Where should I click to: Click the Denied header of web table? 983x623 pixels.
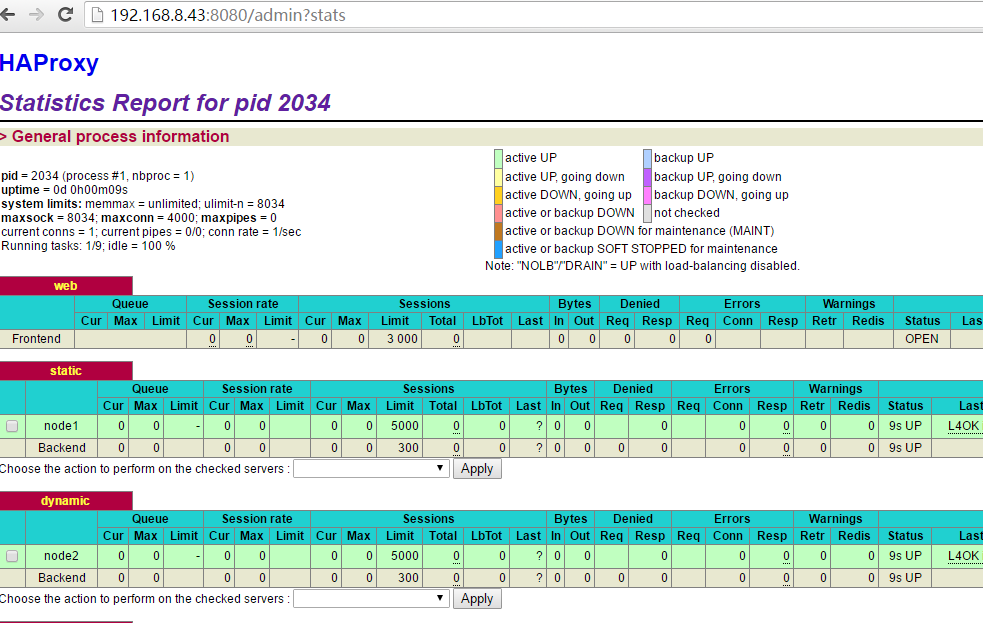(639, 304)
